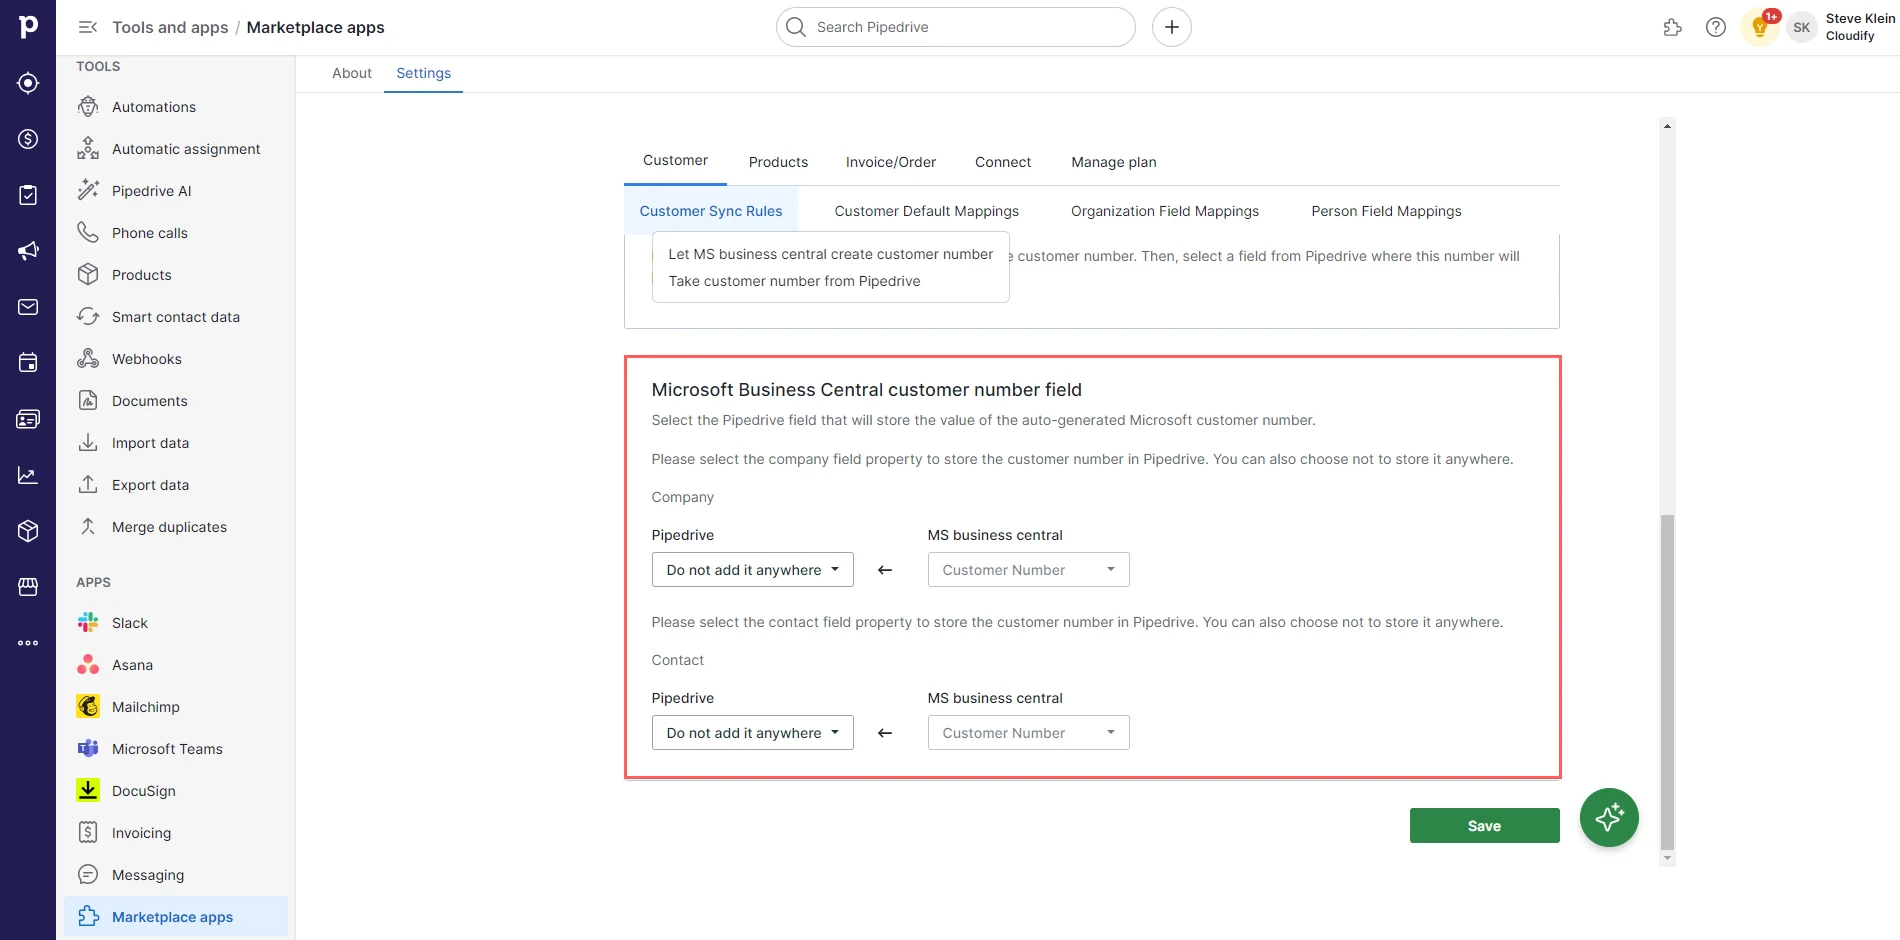Open DocuSign app from the sidebar

[x=176, y=791]
